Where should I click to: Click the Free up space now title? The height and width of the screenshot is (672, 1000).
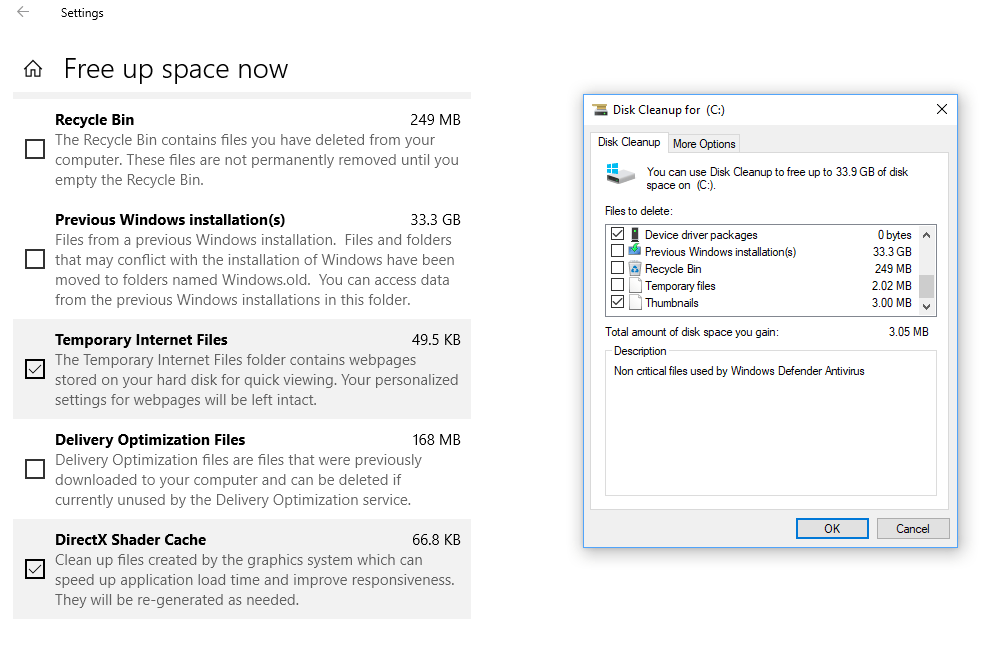(x=176, y=69)
